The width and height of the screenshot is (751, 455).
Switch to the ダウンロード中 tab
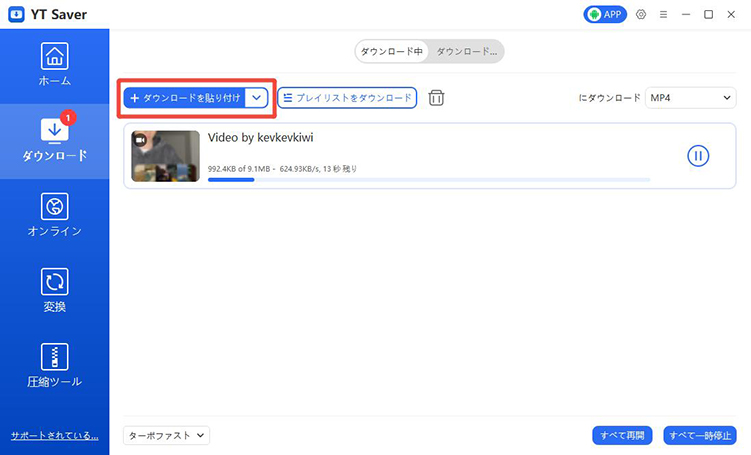pos(392,51)
